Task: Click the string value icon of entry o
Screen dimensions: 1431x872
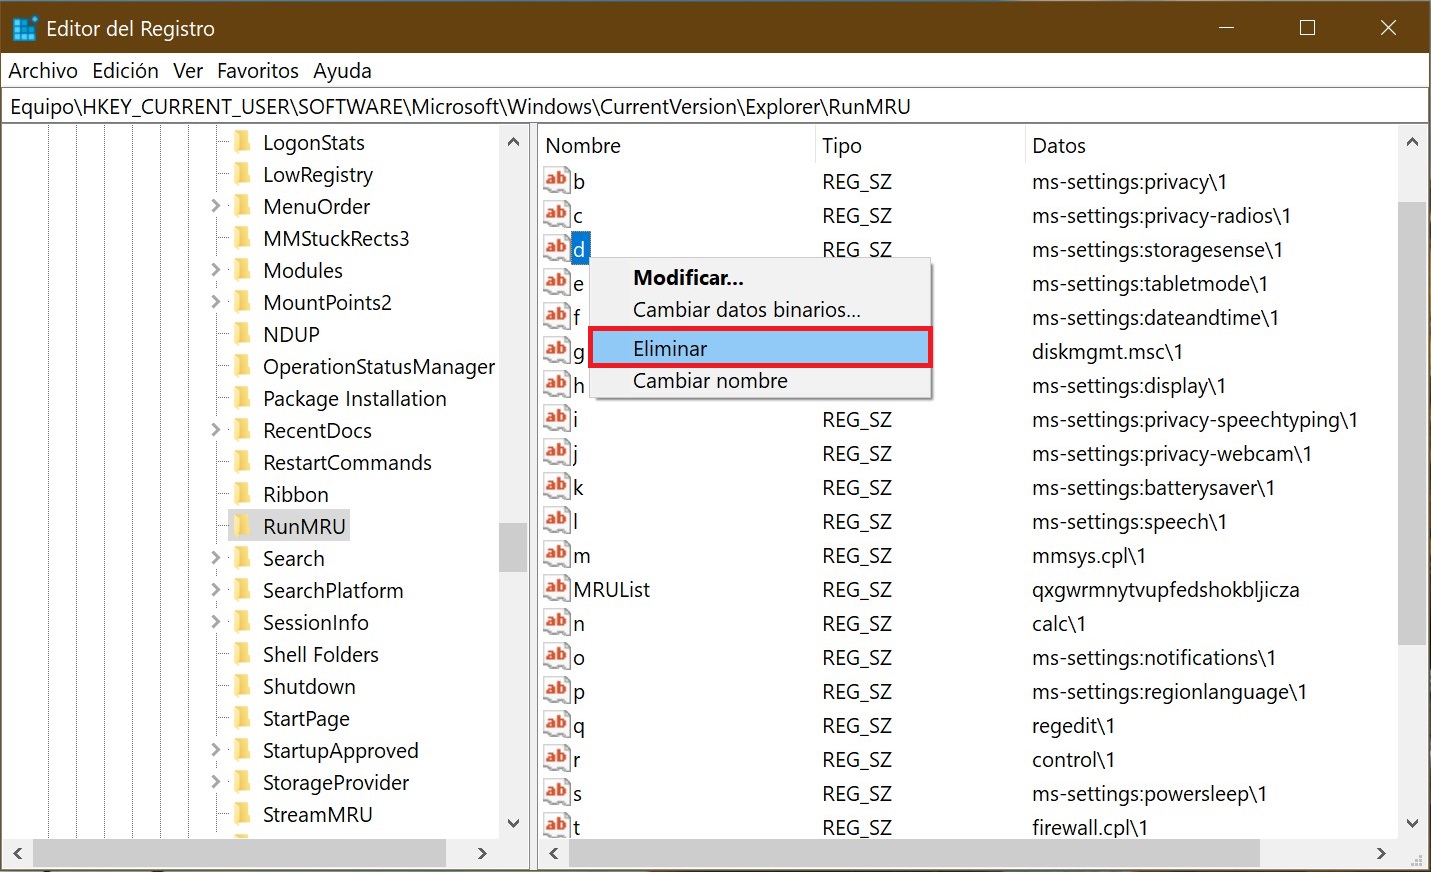Action: [557, 656]
